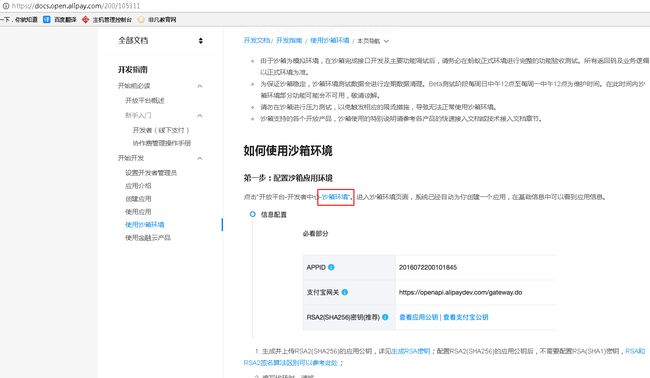Image resolution: width=650 pixels, height=378 pixels.
Task: Click the circle marker beside 信息配置
Action: coord(252,214)
